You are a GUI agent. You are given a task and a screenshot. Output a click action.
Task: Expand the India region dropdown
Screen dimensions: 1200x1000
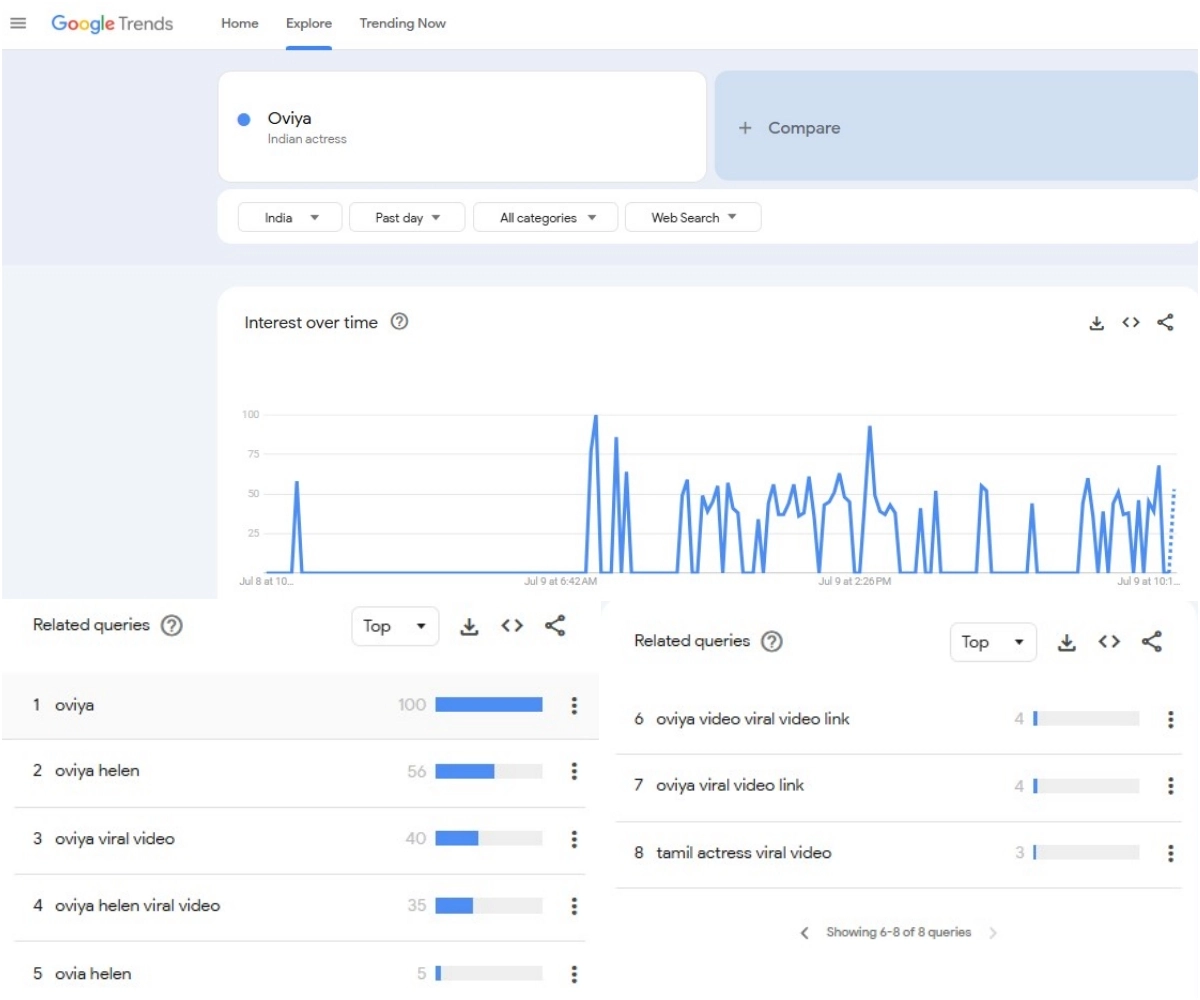290,217
